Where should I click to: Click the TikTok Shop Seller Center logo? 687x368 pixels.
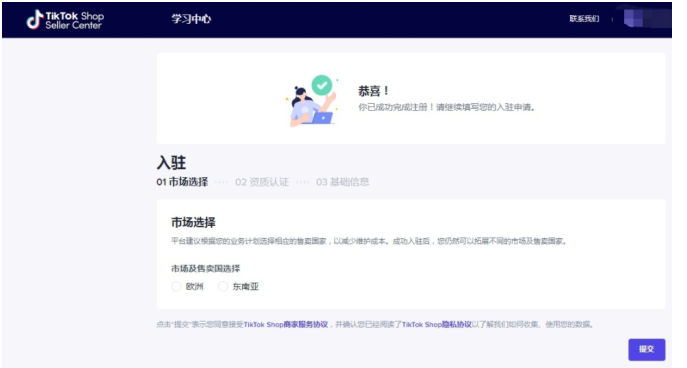[x=65, y=20]
